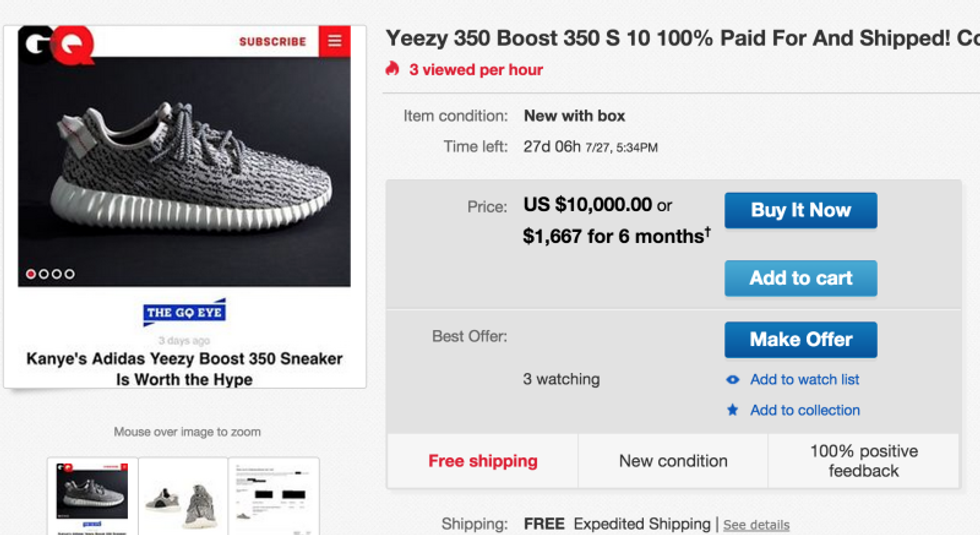Click the GQ logo
This screenshot has height=535, width=980.
click(56, 43)
